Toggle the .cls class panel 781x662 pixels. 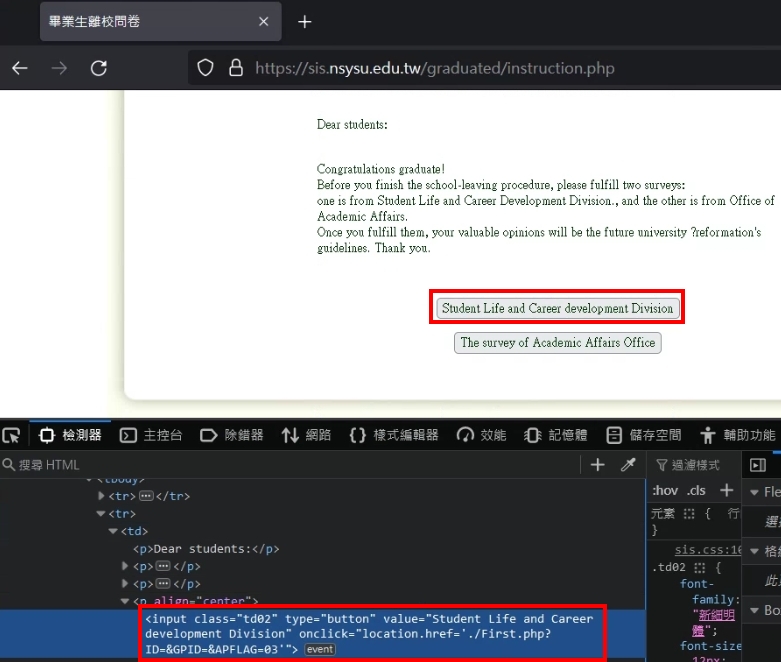[696, 491]
